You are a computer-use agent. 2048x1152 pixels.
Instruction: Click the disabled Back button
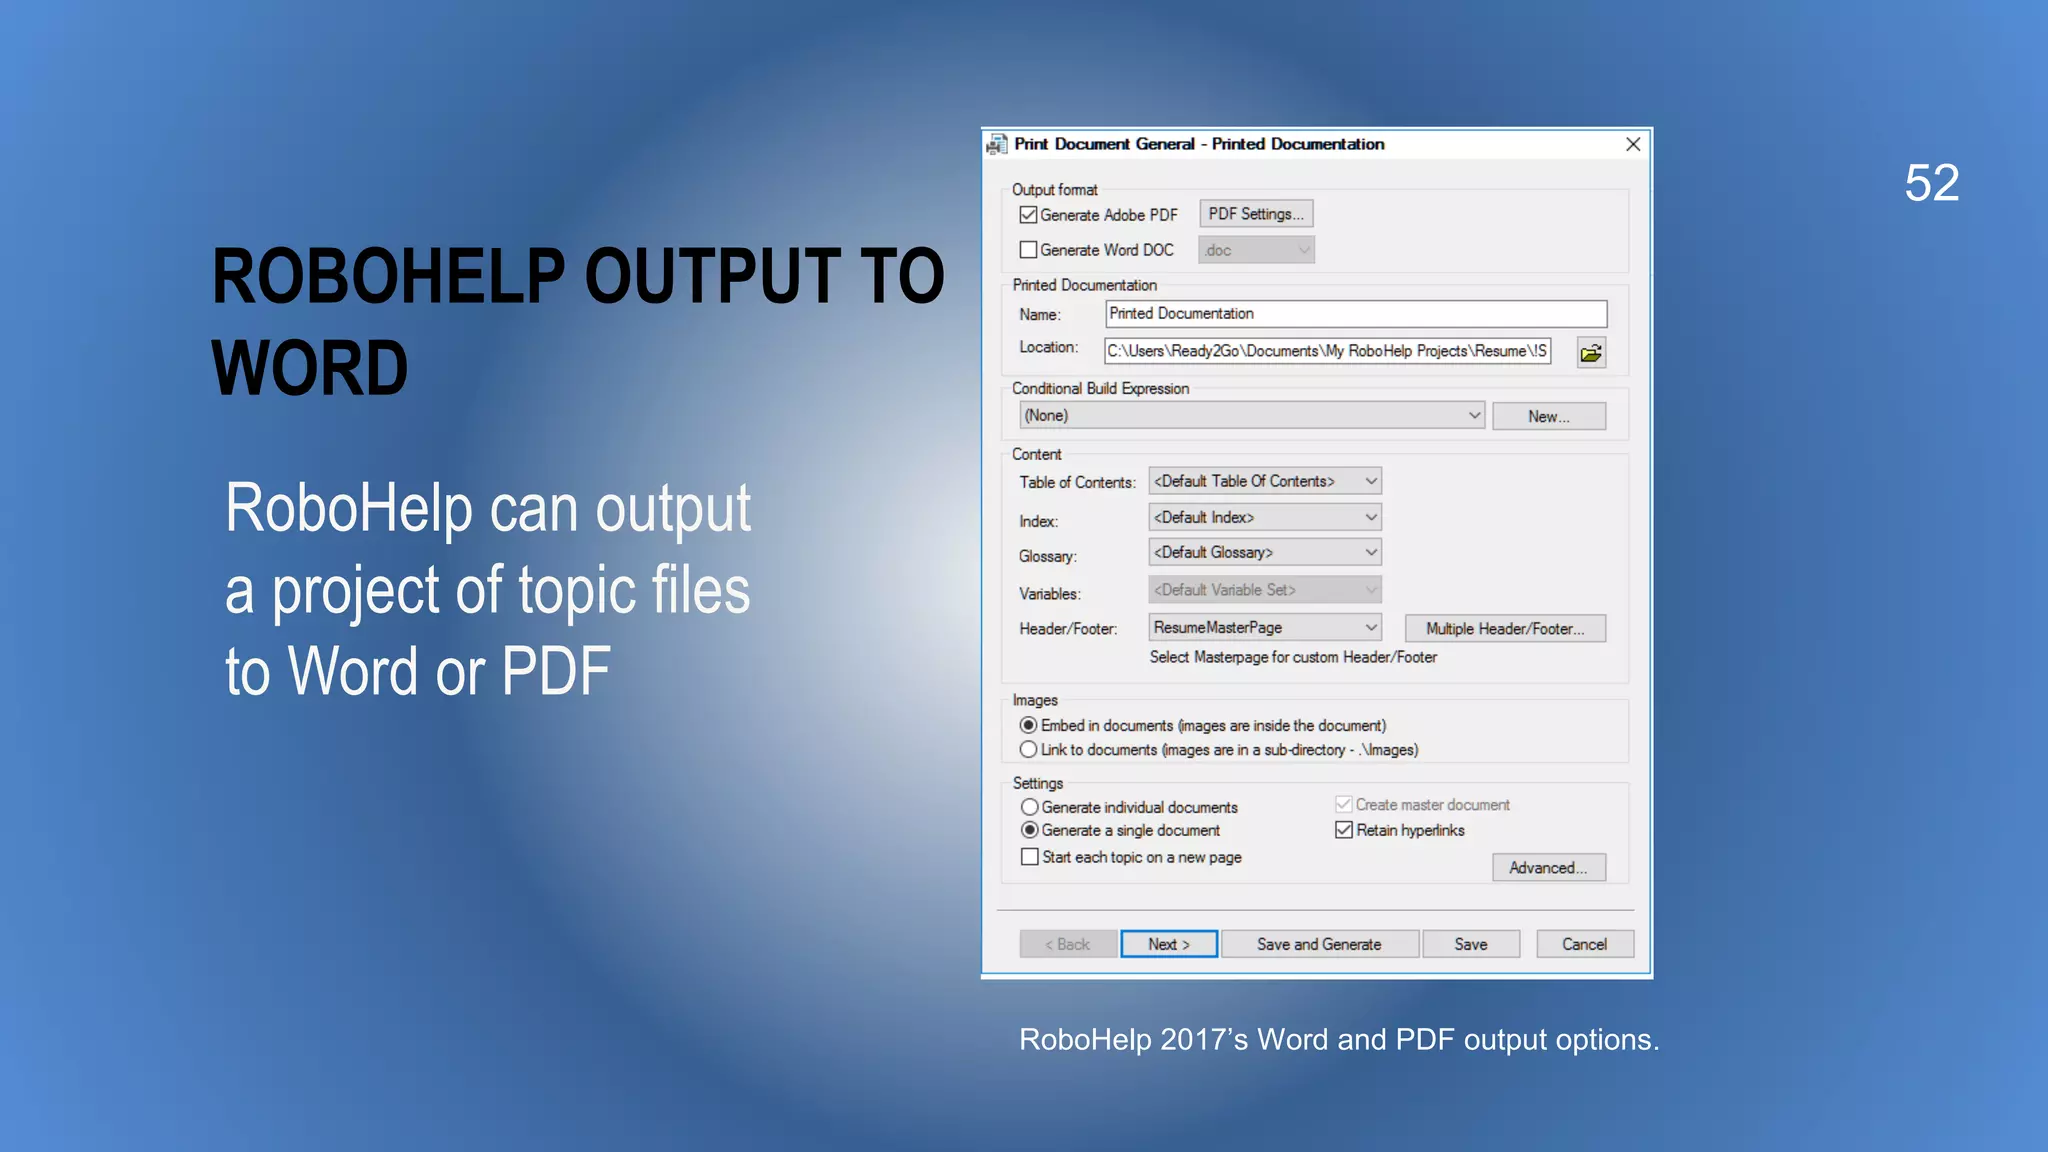[x=1068, y=944]
